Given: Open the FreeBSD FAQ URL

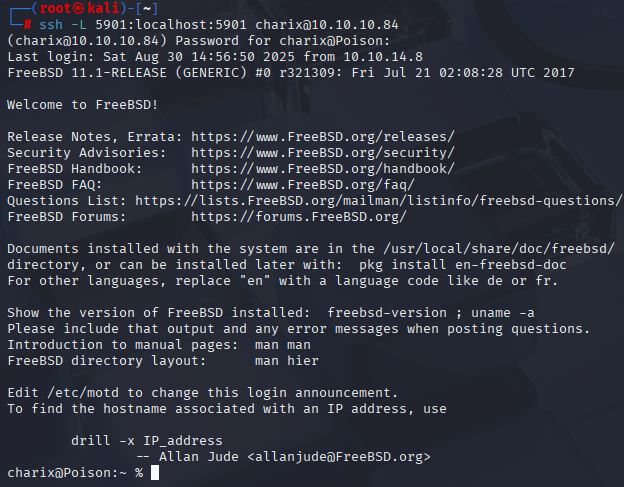Looking at the screenshot, I should [x=303, y=185].
